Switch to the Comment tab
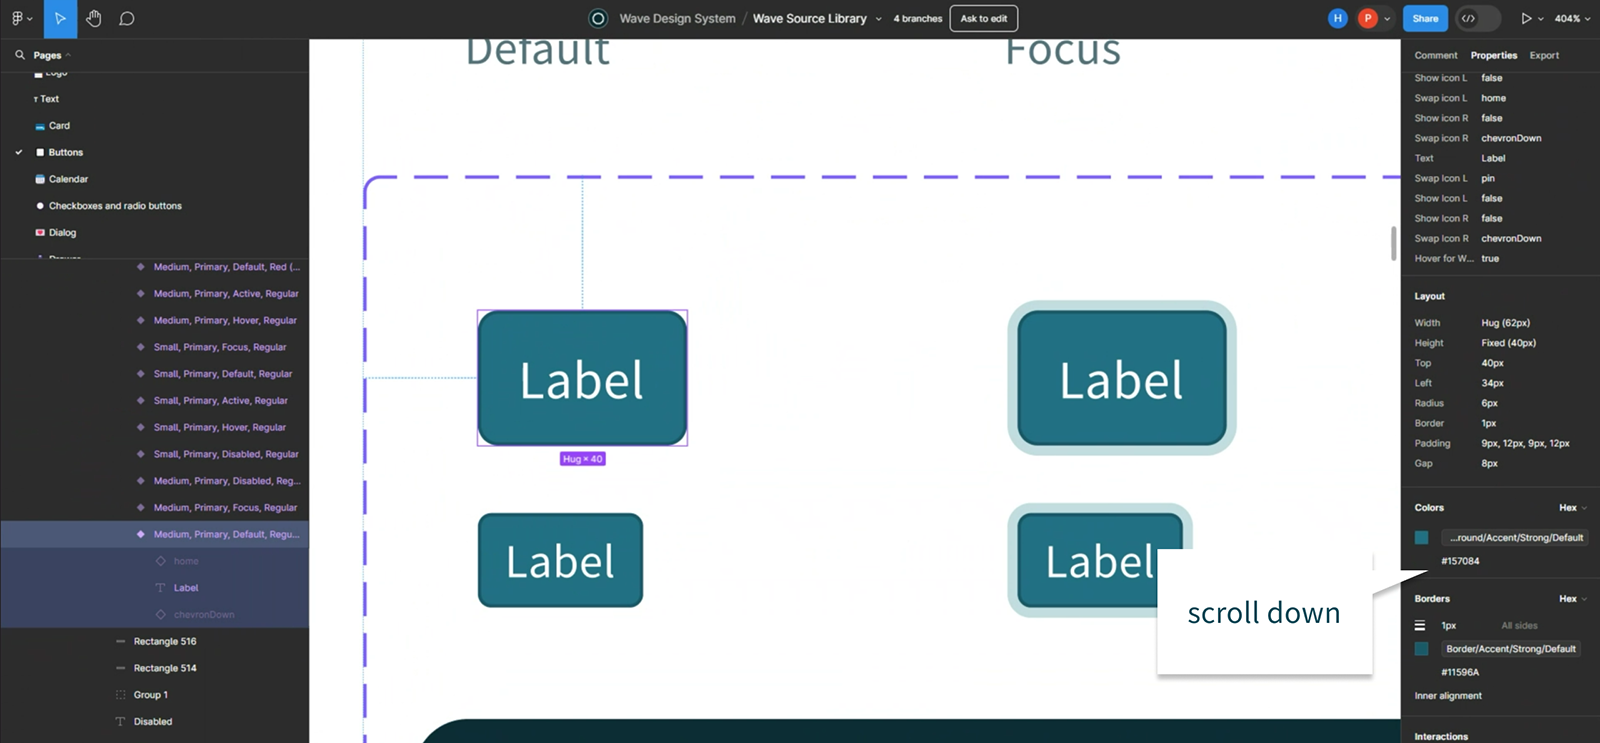 click(1436, 55)
